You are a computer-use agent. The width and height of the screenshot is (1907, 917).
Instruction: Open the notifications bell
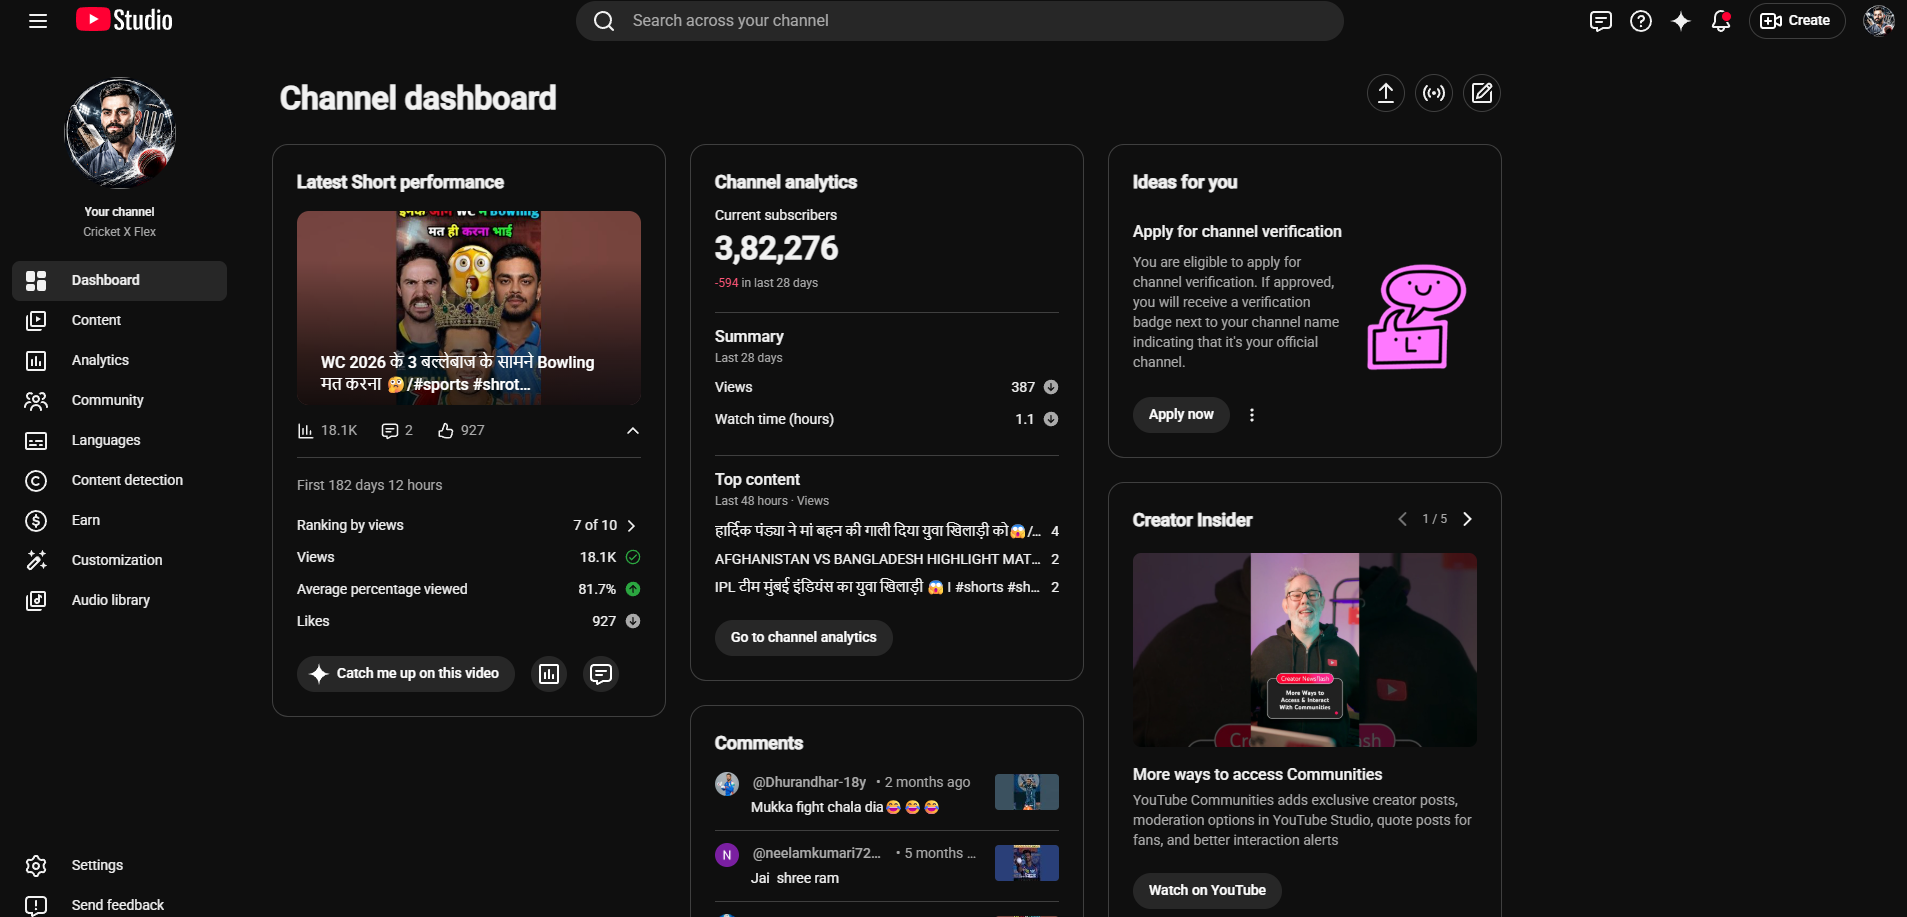click(1721, 21)
